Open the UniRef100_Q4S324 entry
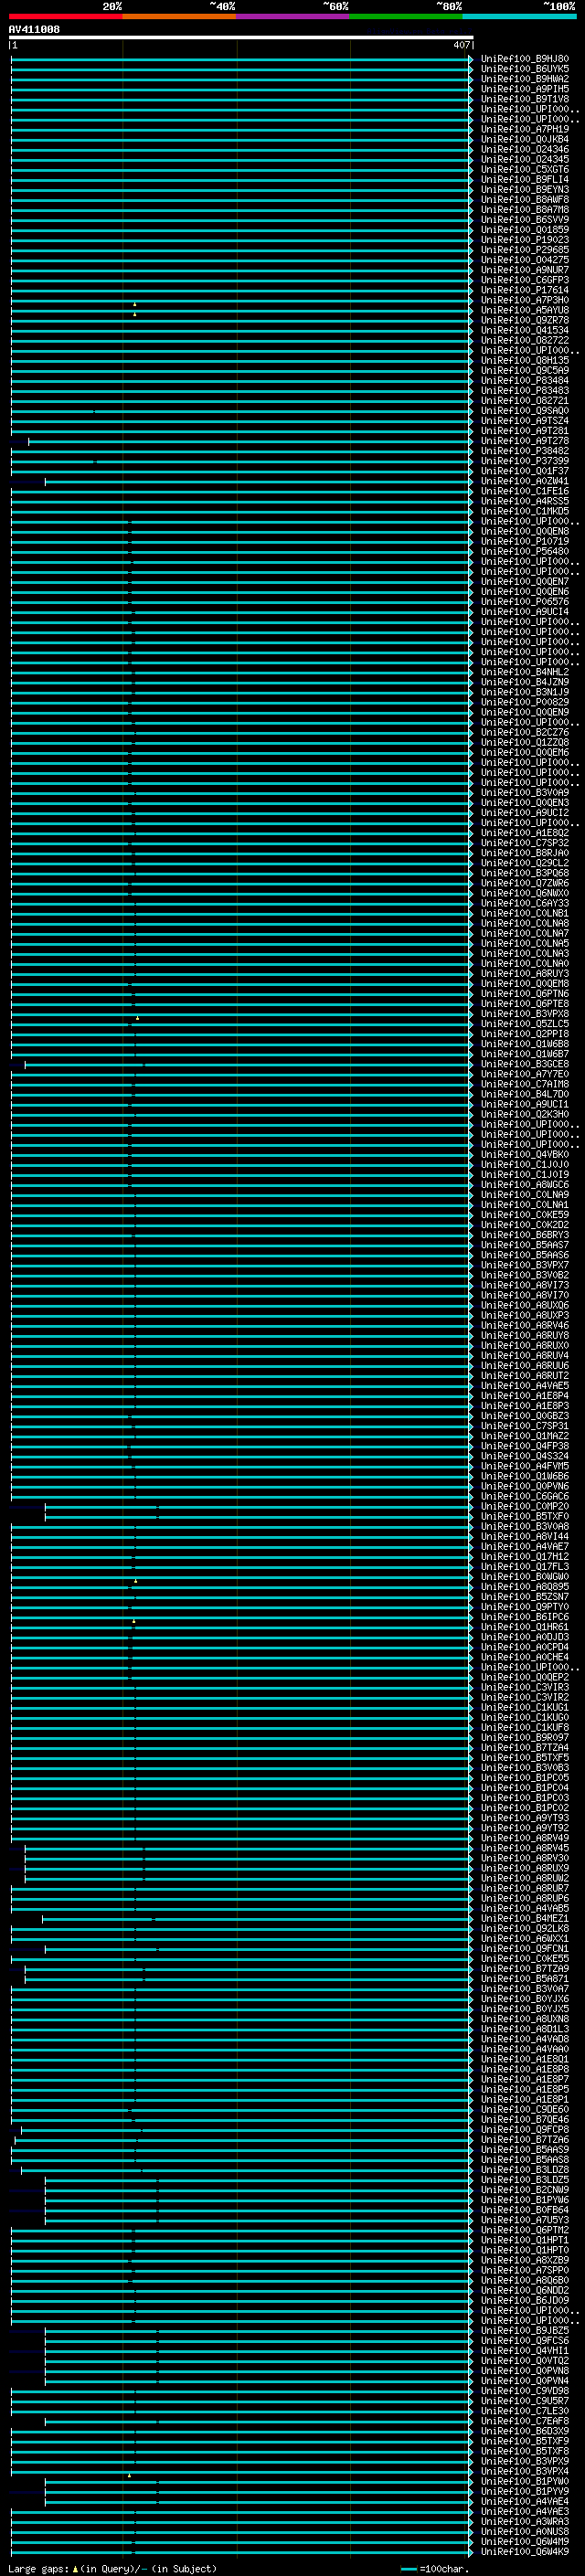The image size is (585, 2576). pos(525,1457)
